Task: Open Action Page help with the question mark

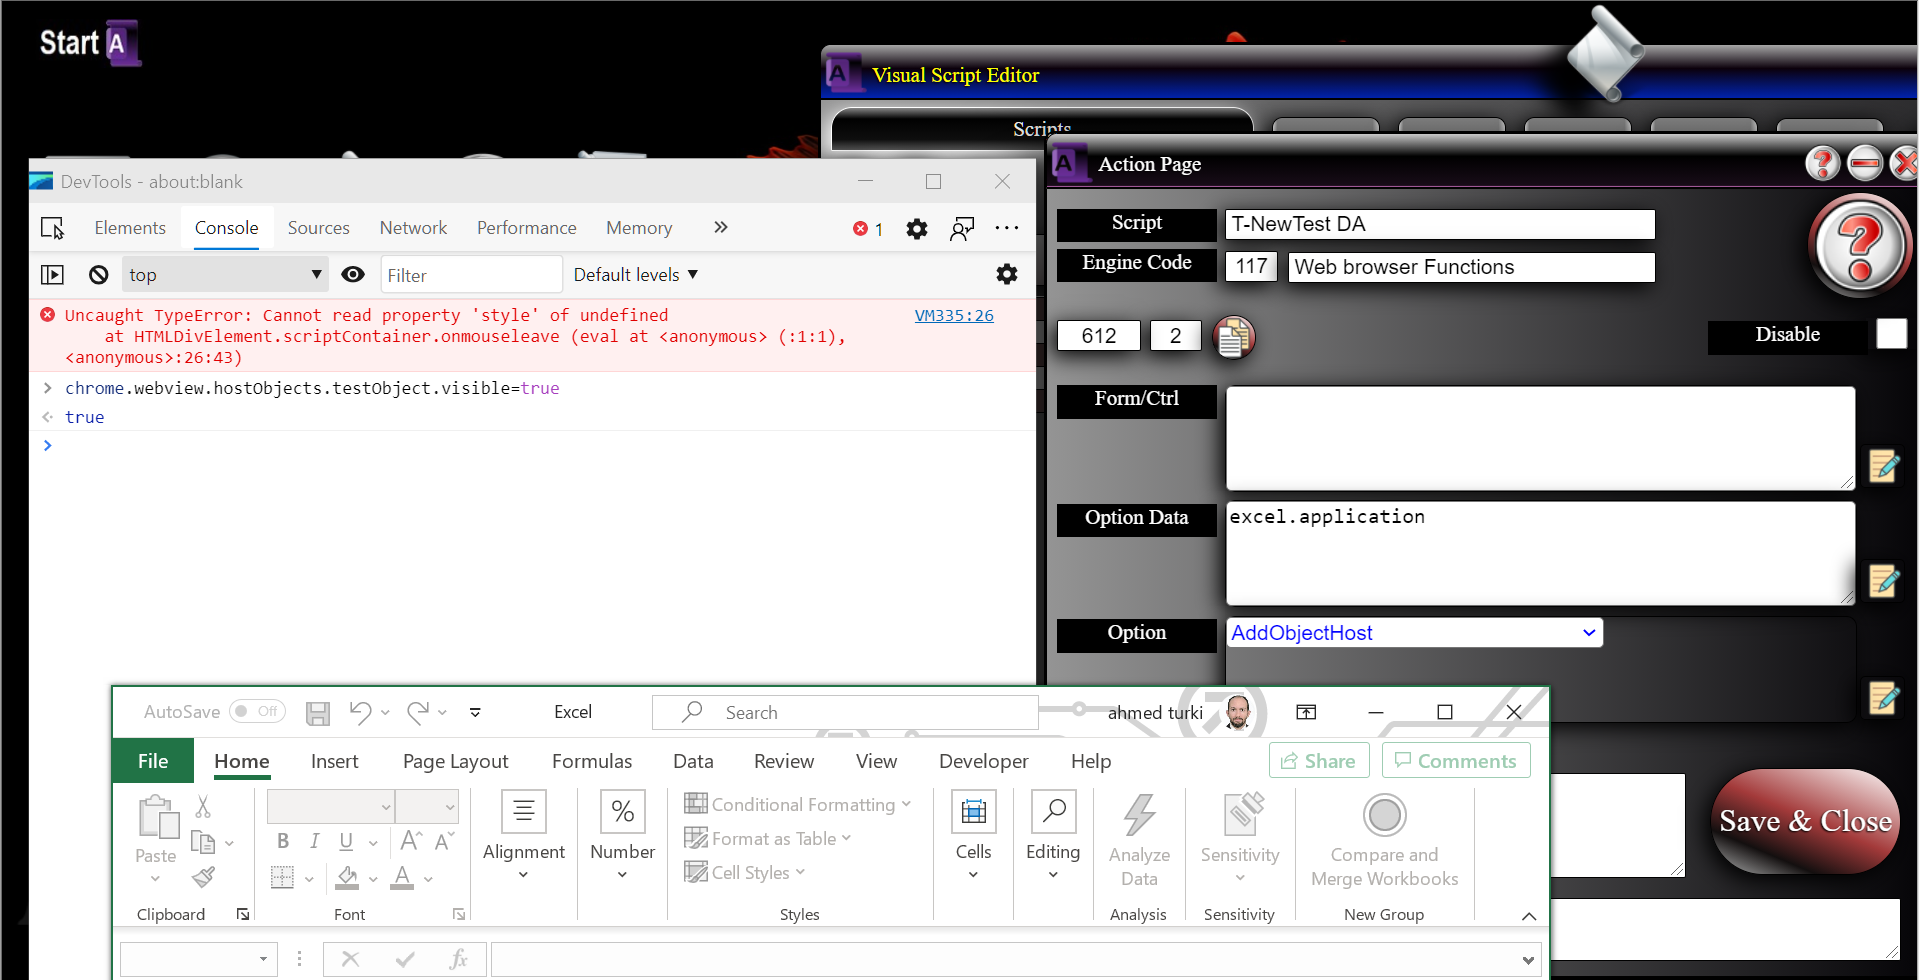Action: (1858, 245)
